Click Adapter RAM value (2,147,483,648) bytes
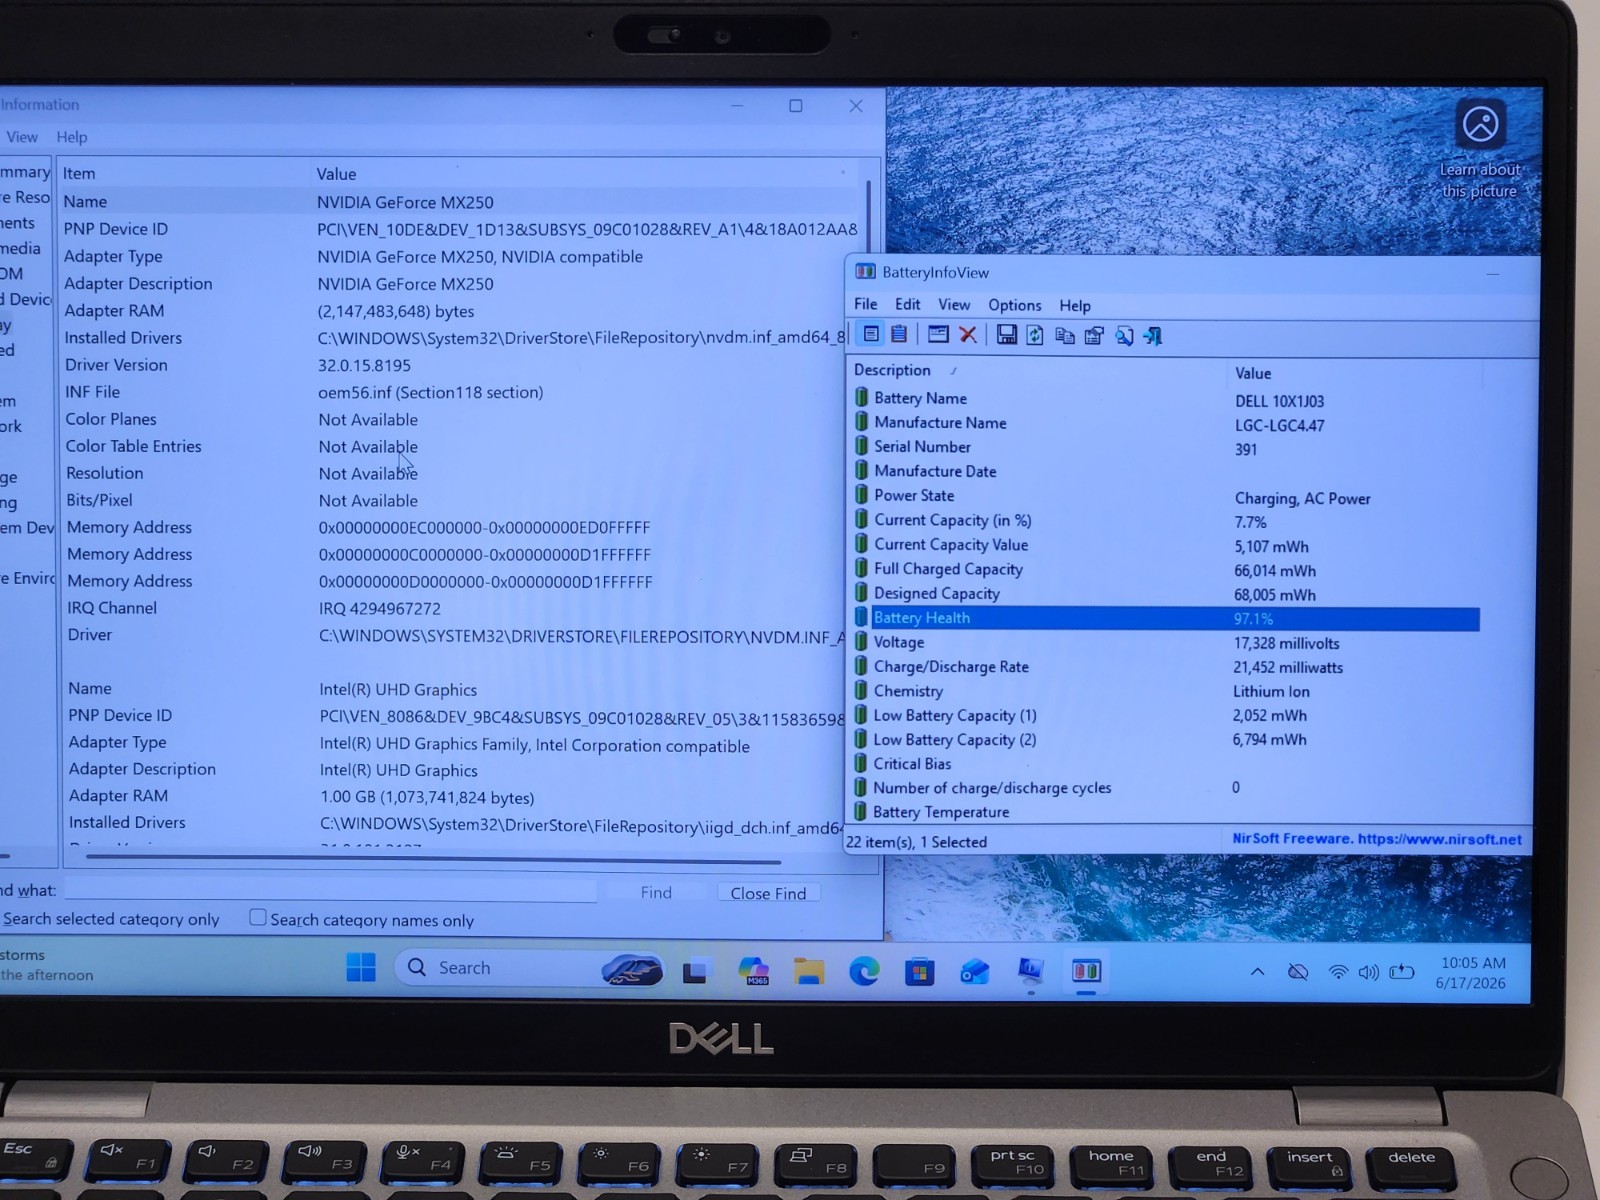The height and width of the screenshot is (1200, 1600). pyautogui.click(x=396, y=311)
